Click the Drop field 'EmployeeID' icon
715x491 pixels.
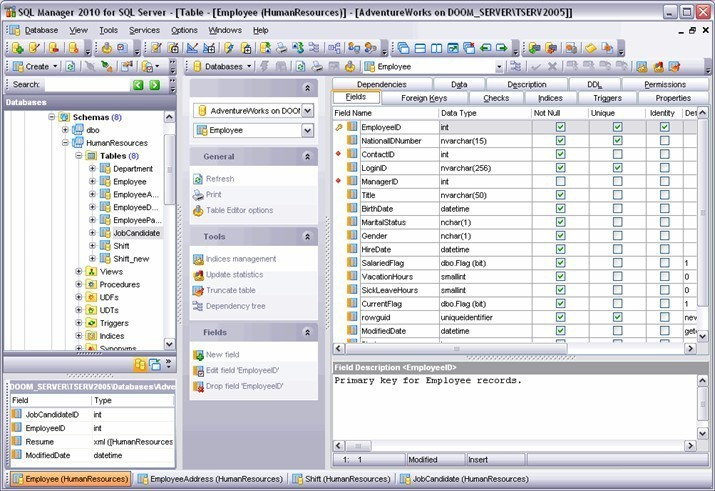[198, 387]
